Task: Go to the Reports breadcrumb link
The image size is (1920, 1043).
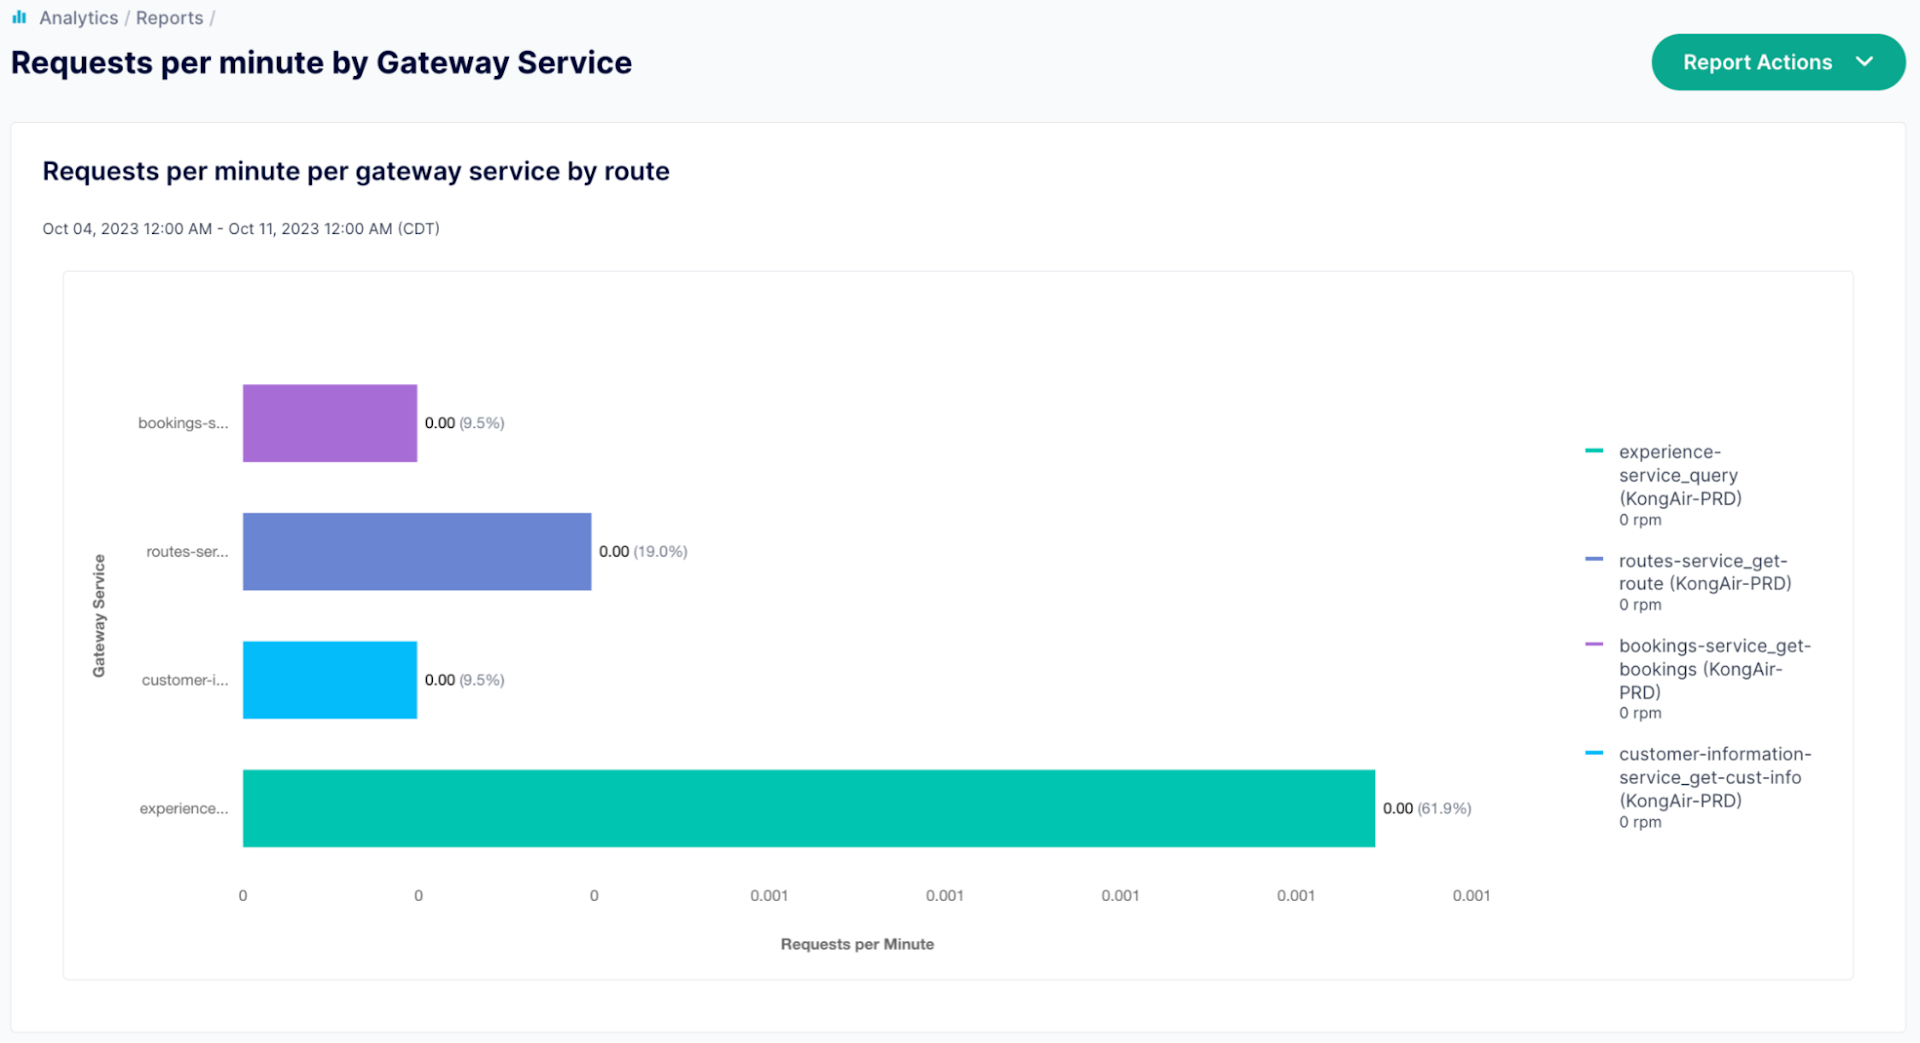Action: pyautogui.click(x=169, y=18)
